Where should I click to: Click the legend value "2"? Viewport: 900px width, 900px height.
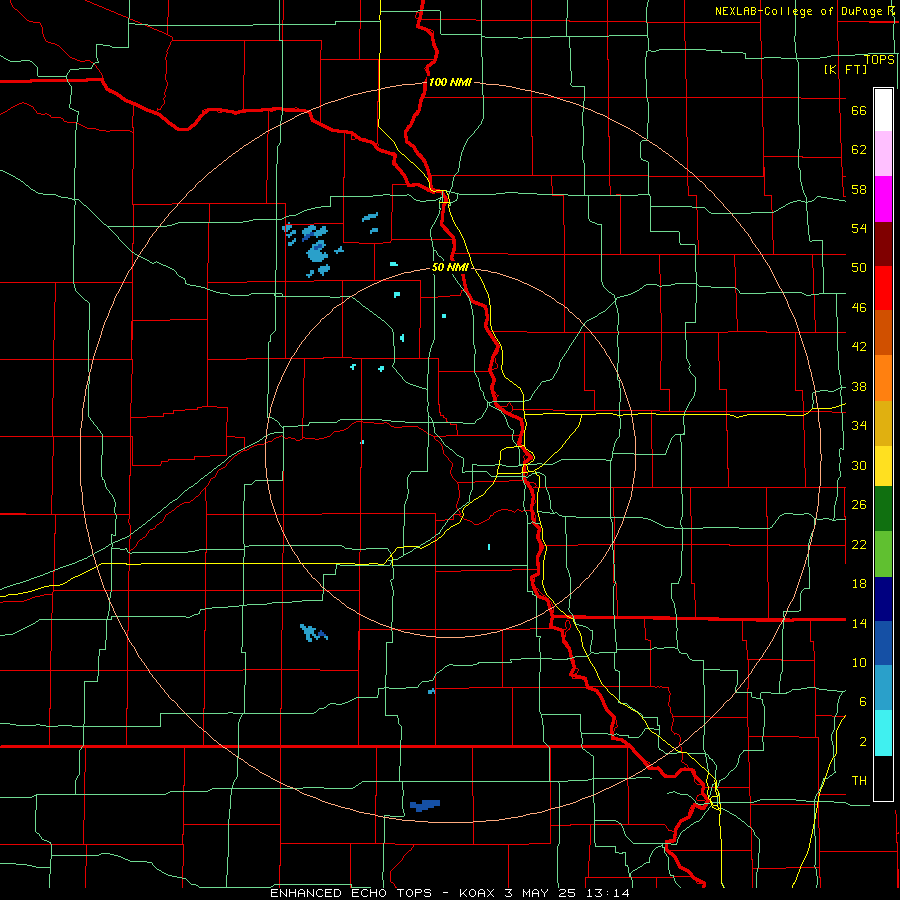(x=862, y=742)
